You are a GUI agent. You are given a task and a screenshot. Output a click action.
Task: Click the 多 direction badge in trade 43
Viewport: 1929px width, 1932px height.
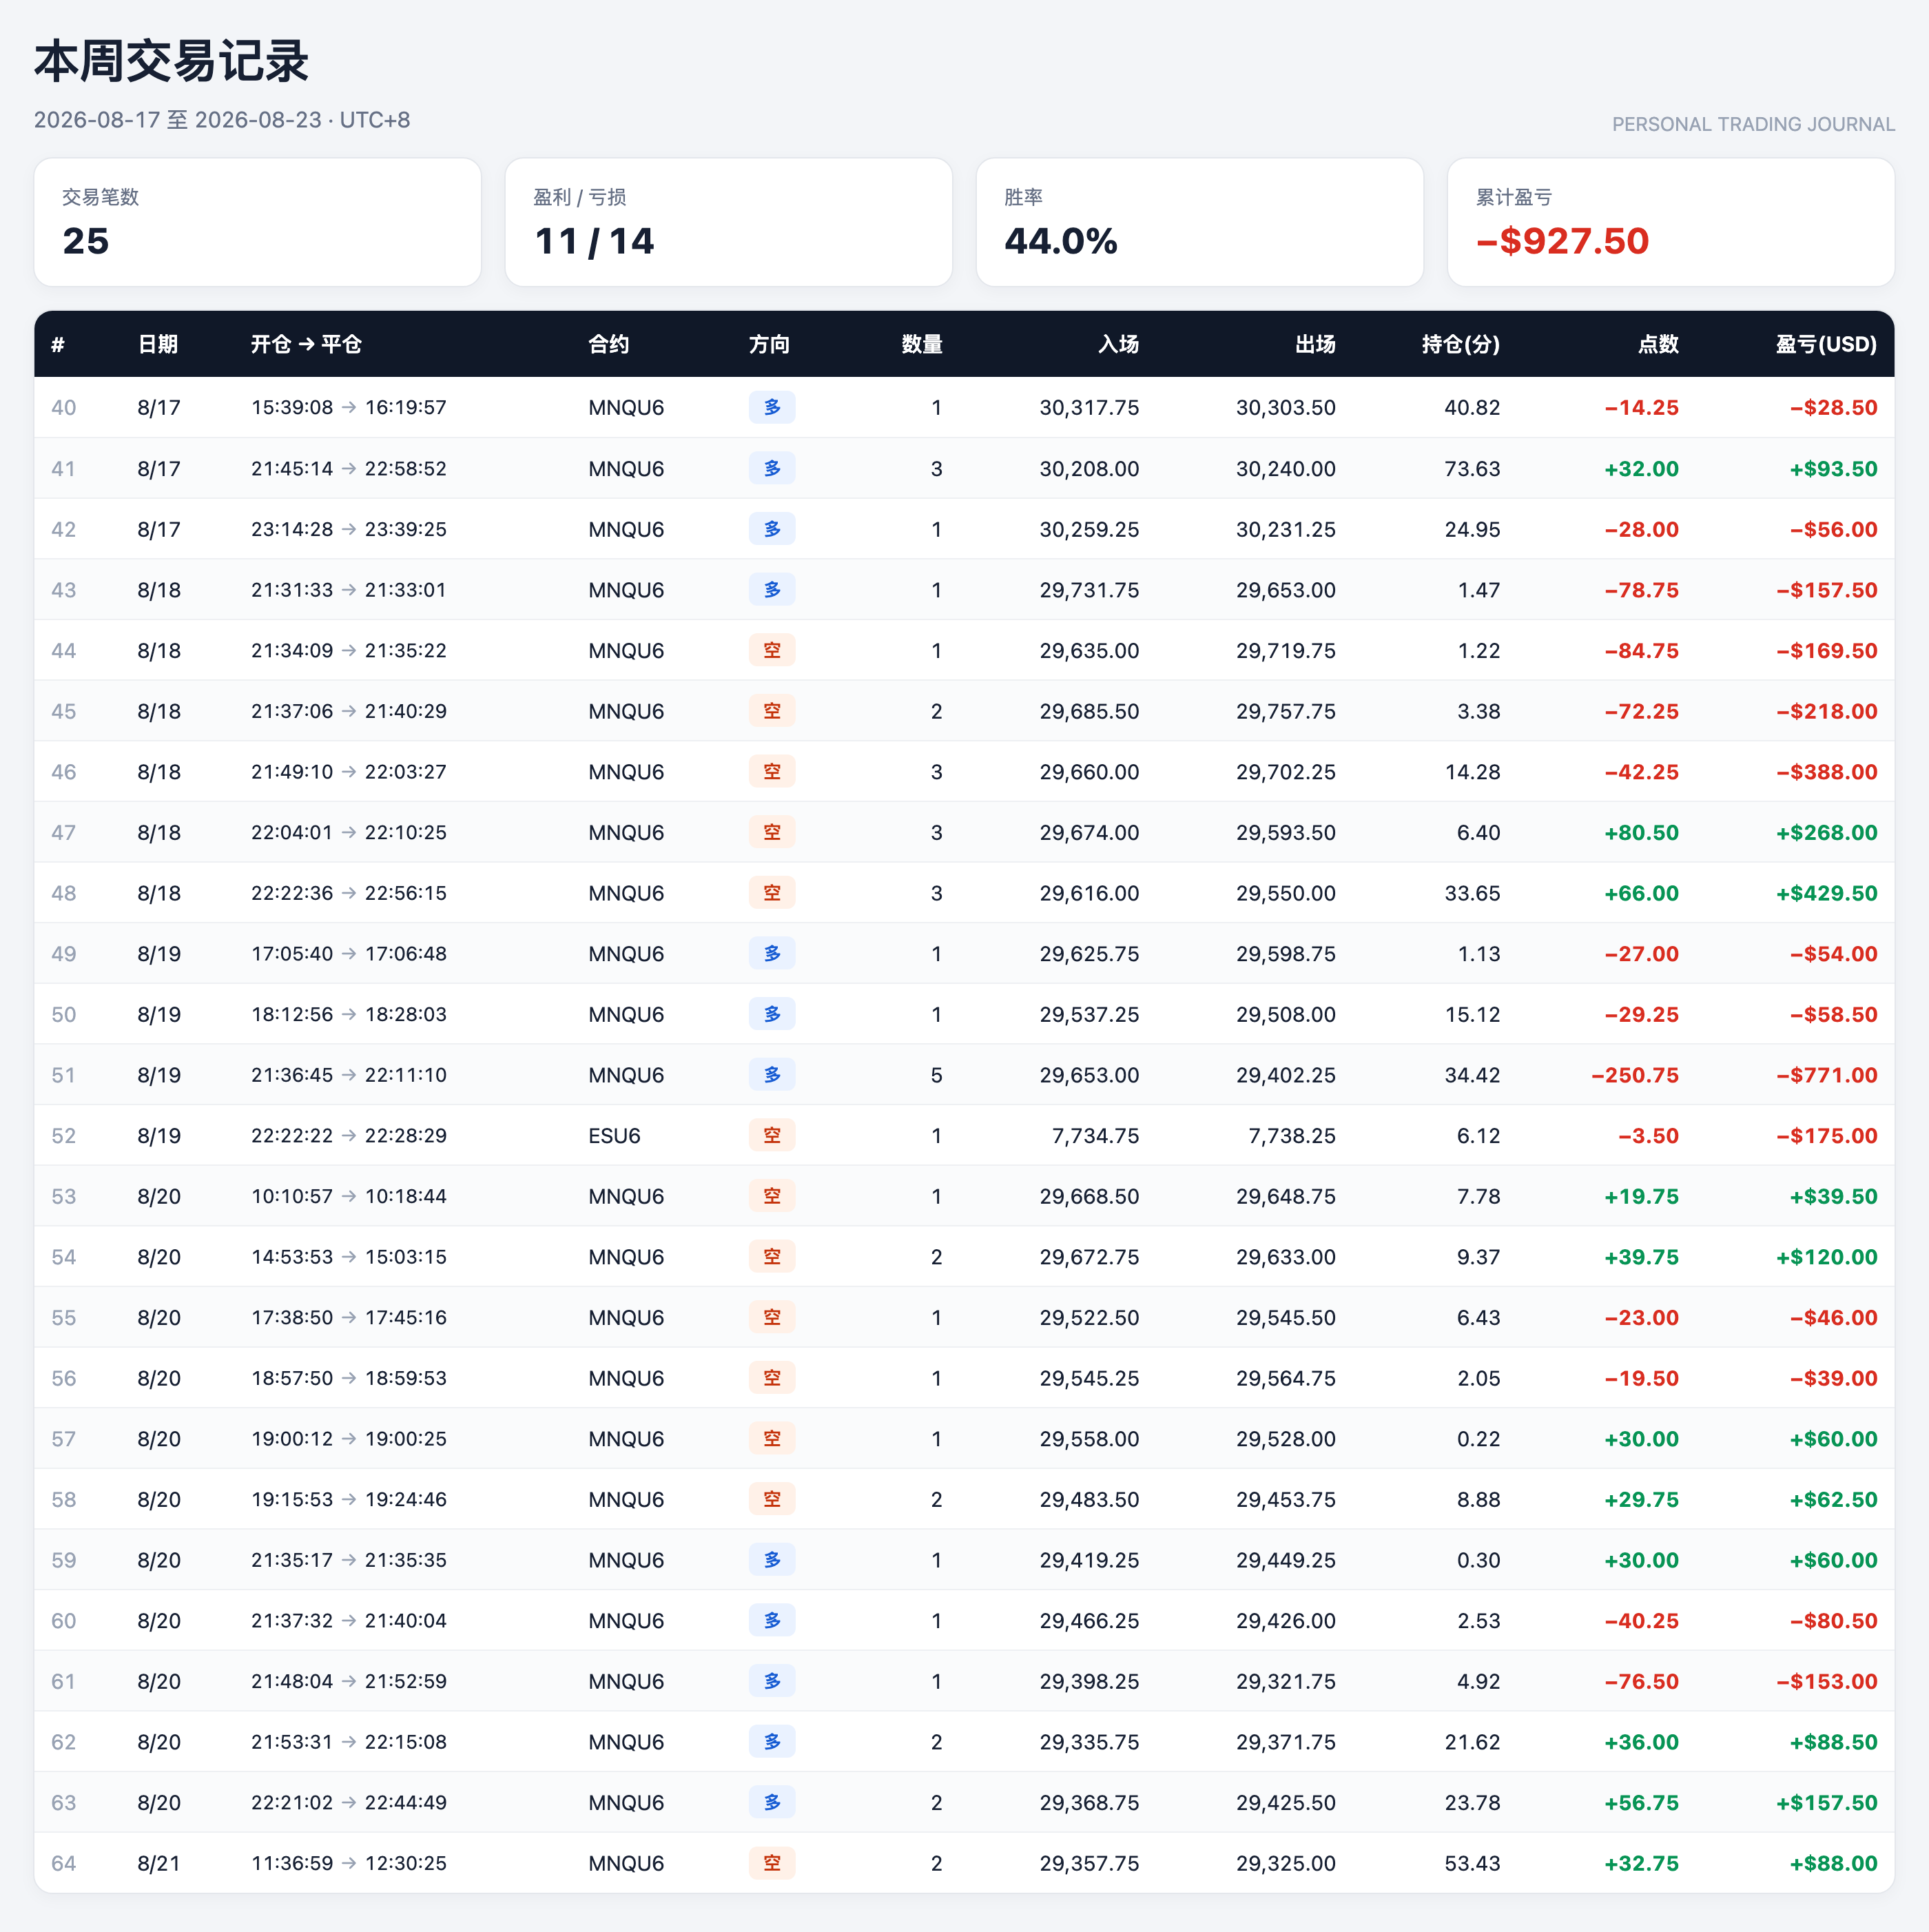[x=772, y=589]
